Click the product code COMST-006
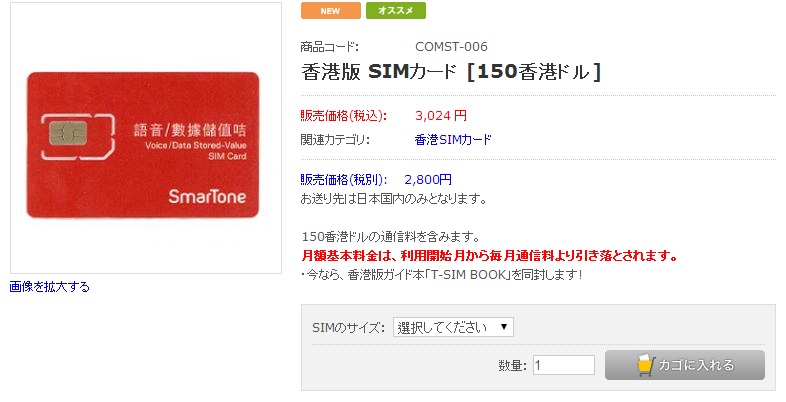The height and width of the screenshot is (402, 786). [451, 46]
